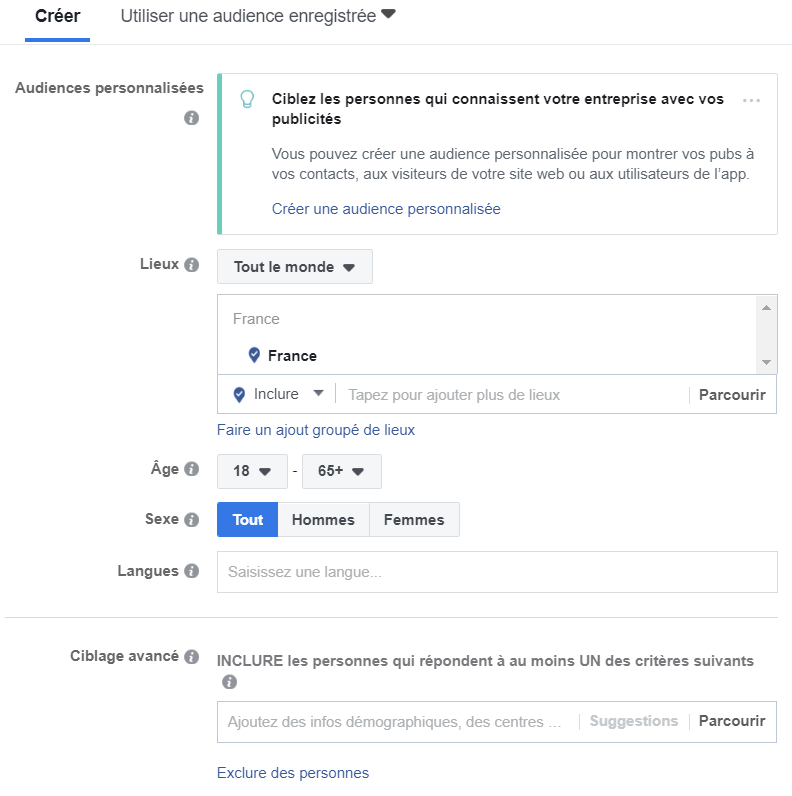Open the minimum age 18 dropdown
This screenshot has height=796, width=792.
(252, 471)
